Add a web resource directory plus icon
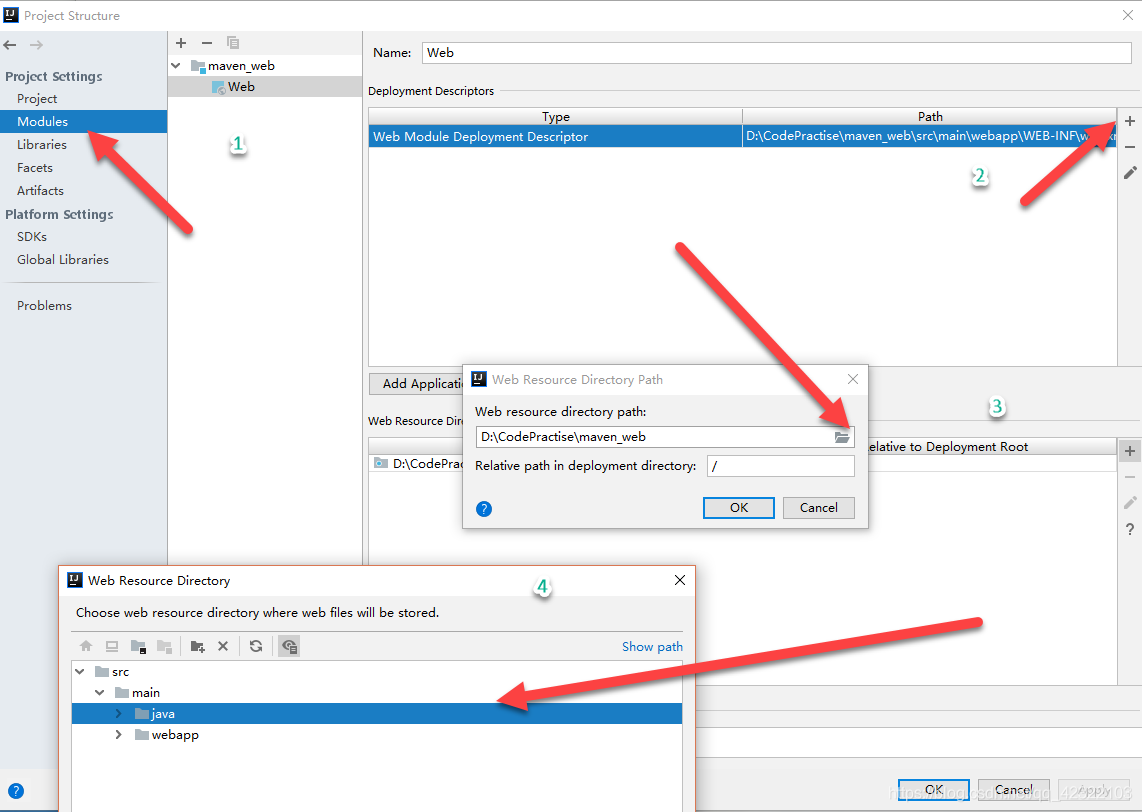Screen dimensions: 1142x812 click(1130, 451)
